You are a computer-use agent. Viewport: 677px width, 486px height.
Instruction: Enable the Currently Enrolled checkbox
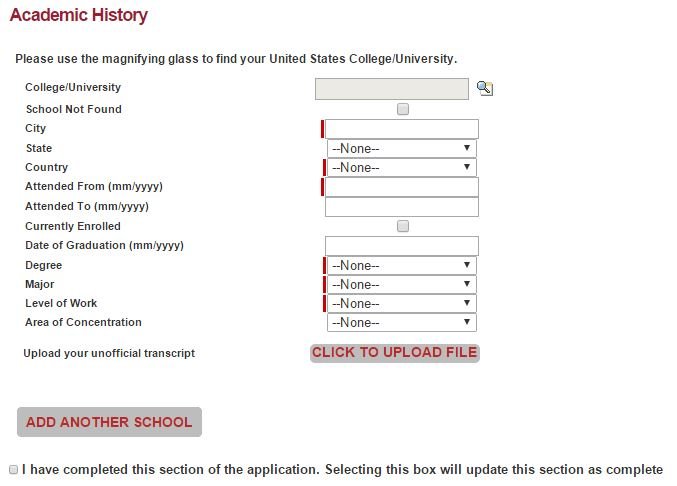click(403, 227)
